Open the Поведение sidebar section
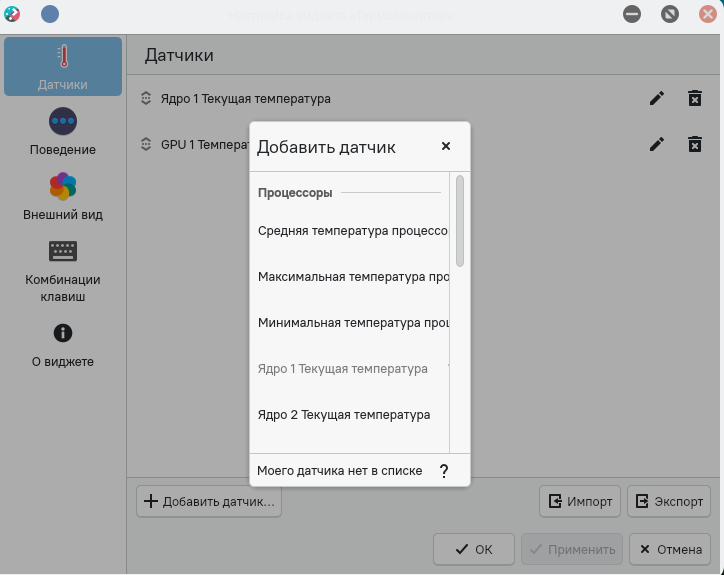 (63, 132)
